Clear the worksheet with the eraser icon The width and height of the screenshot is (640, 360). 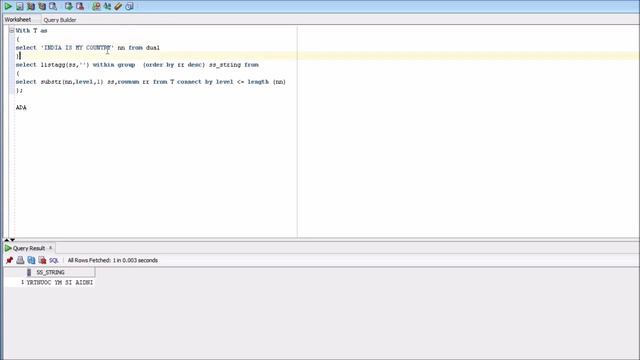(x=118, y=6)
